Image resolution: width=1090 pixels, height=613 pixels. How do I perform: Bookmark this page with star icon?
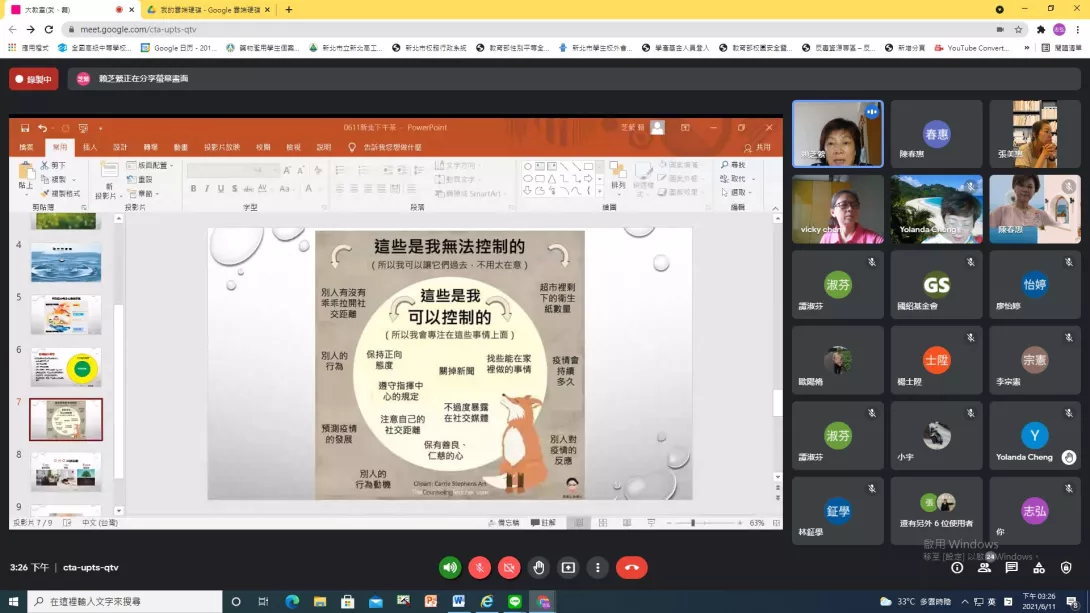point(1018,29)
